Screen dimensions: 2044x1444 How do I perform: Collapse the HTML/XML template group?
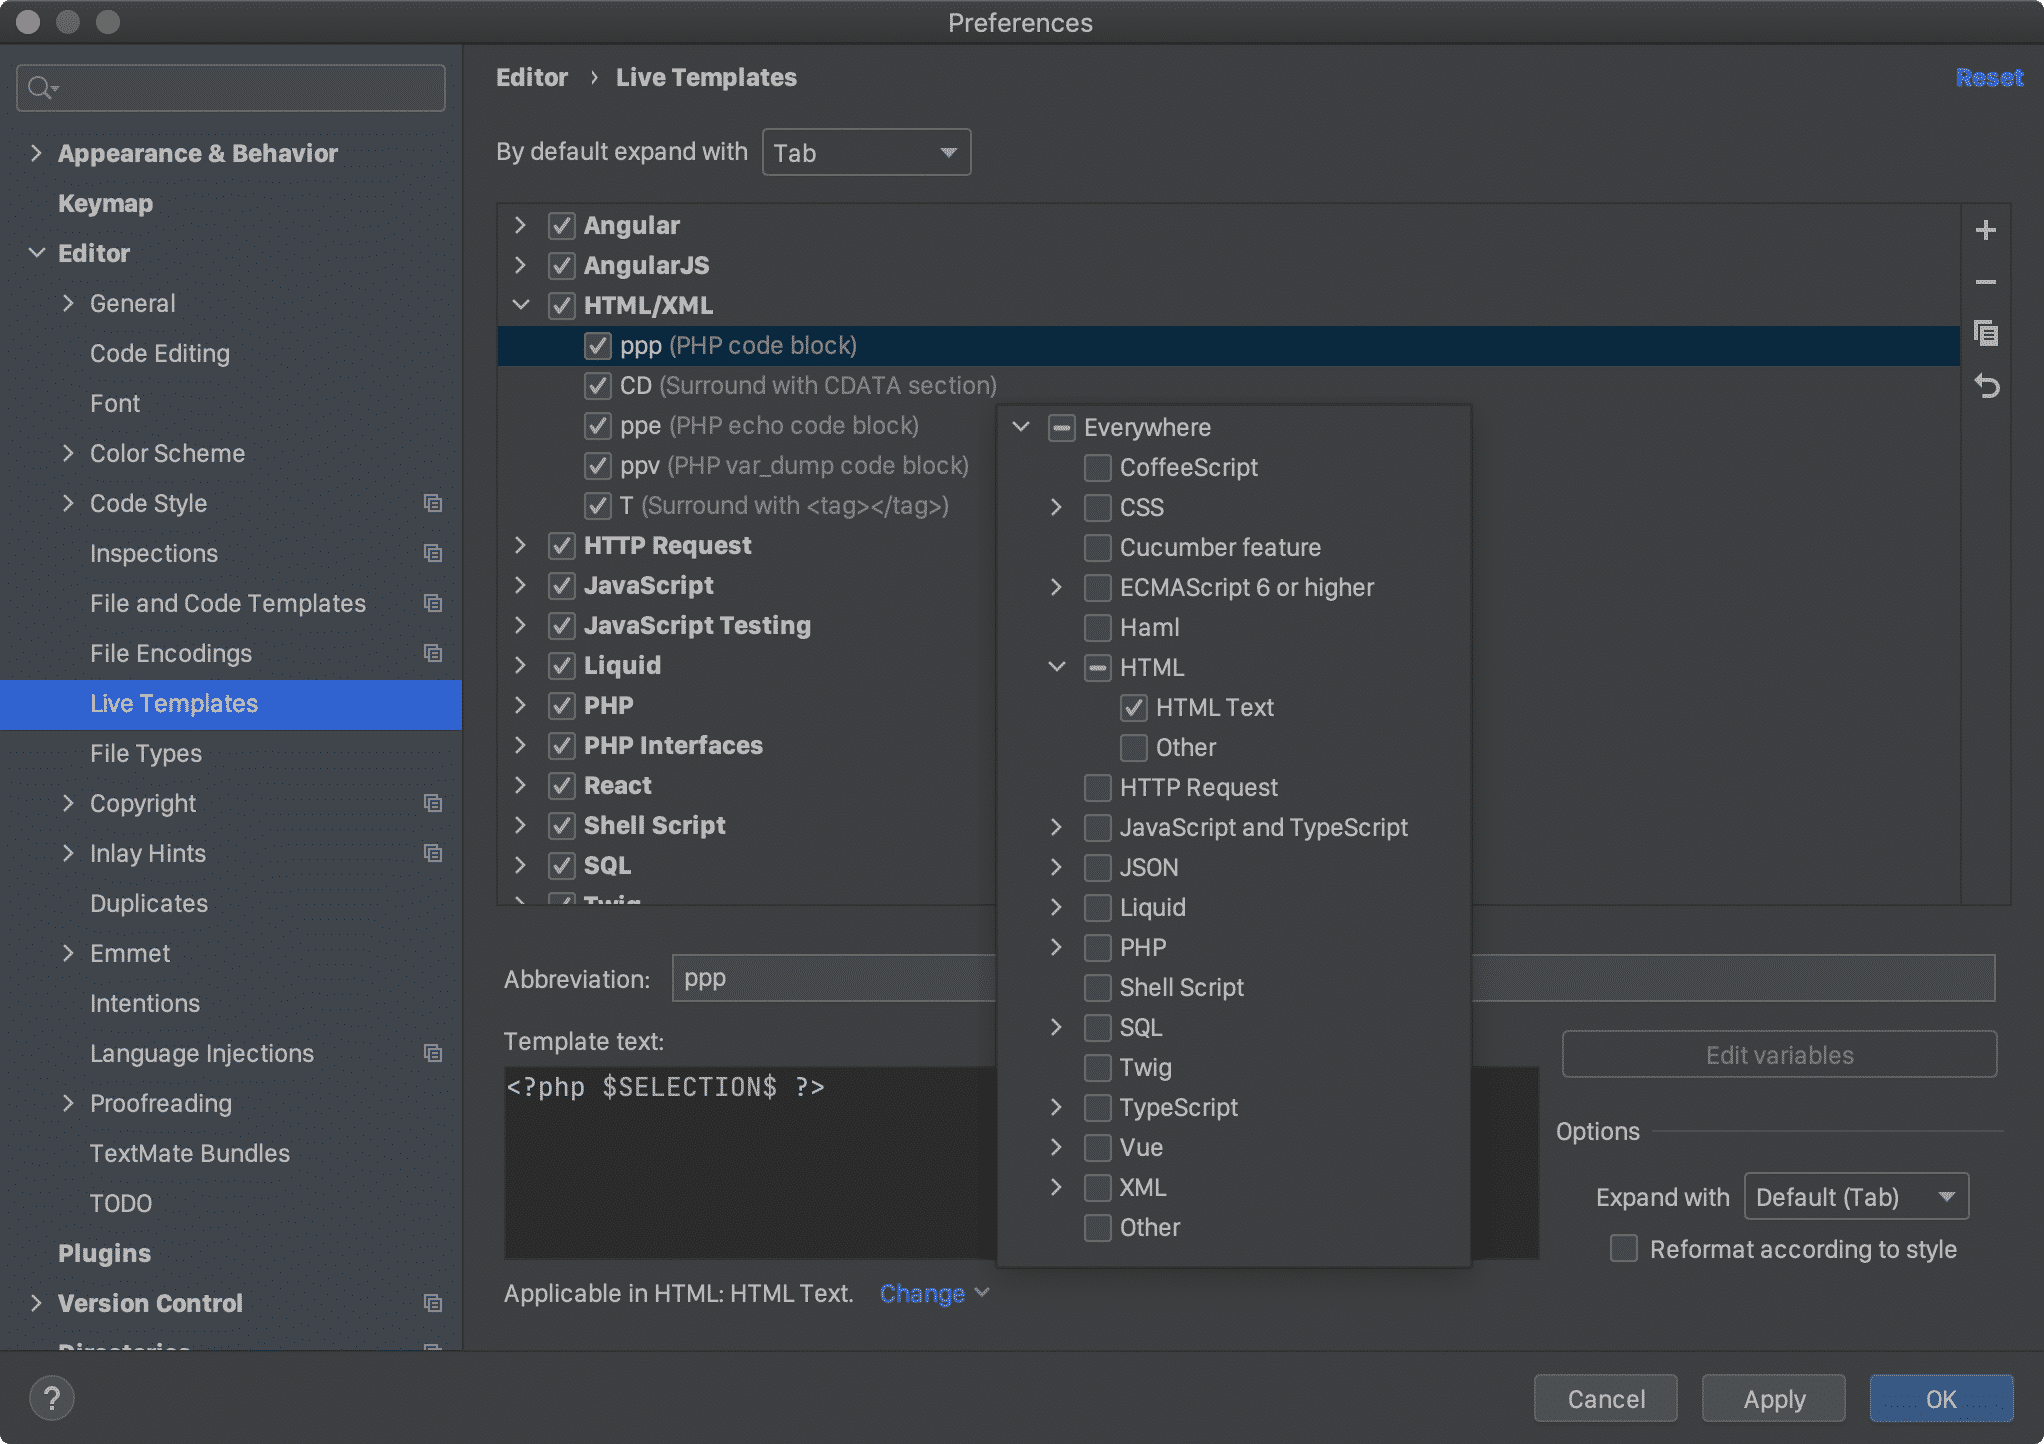521,305
